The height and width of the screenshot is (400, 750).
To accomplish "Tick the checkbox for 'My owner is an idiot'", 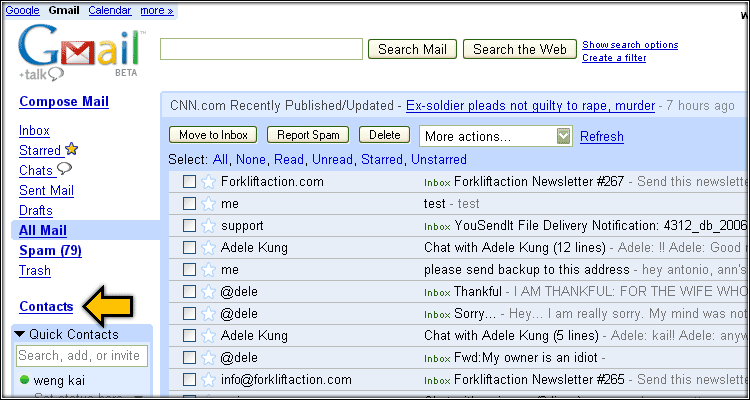I will (x=189, y=358).
